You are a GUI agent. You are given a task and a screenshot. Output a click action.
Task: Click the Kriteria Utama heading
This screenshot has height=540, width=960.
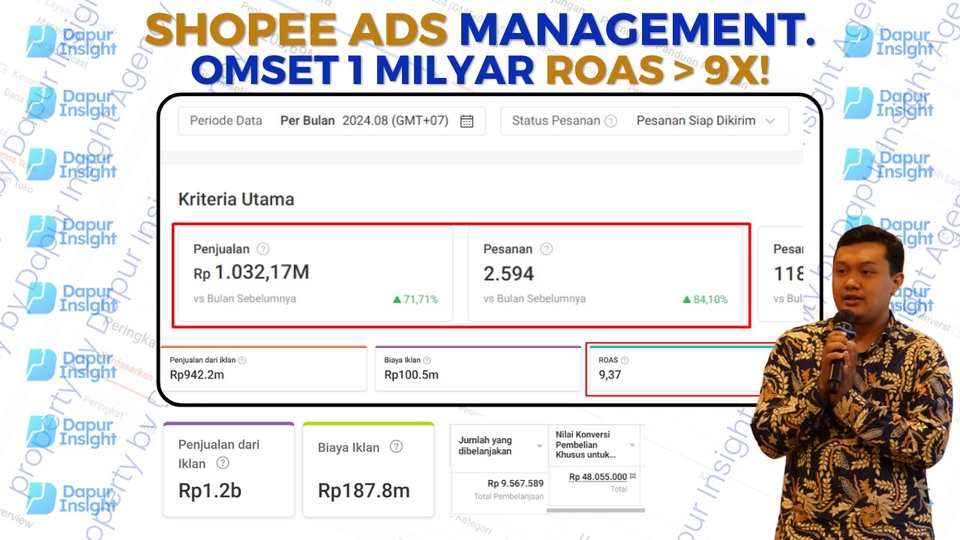(236, 200)
